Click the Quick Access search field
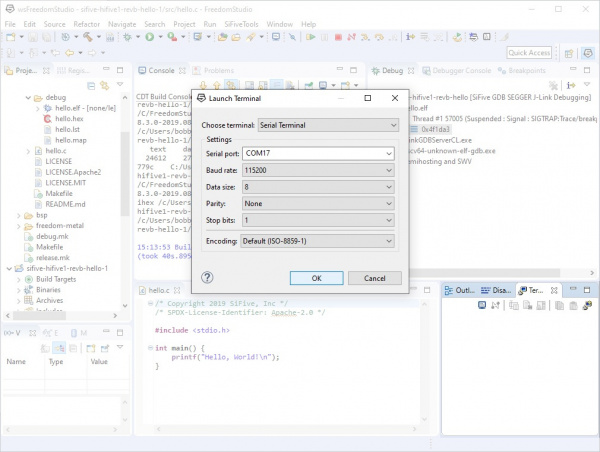This screenshot has height=452, width=600. [529, 53]
